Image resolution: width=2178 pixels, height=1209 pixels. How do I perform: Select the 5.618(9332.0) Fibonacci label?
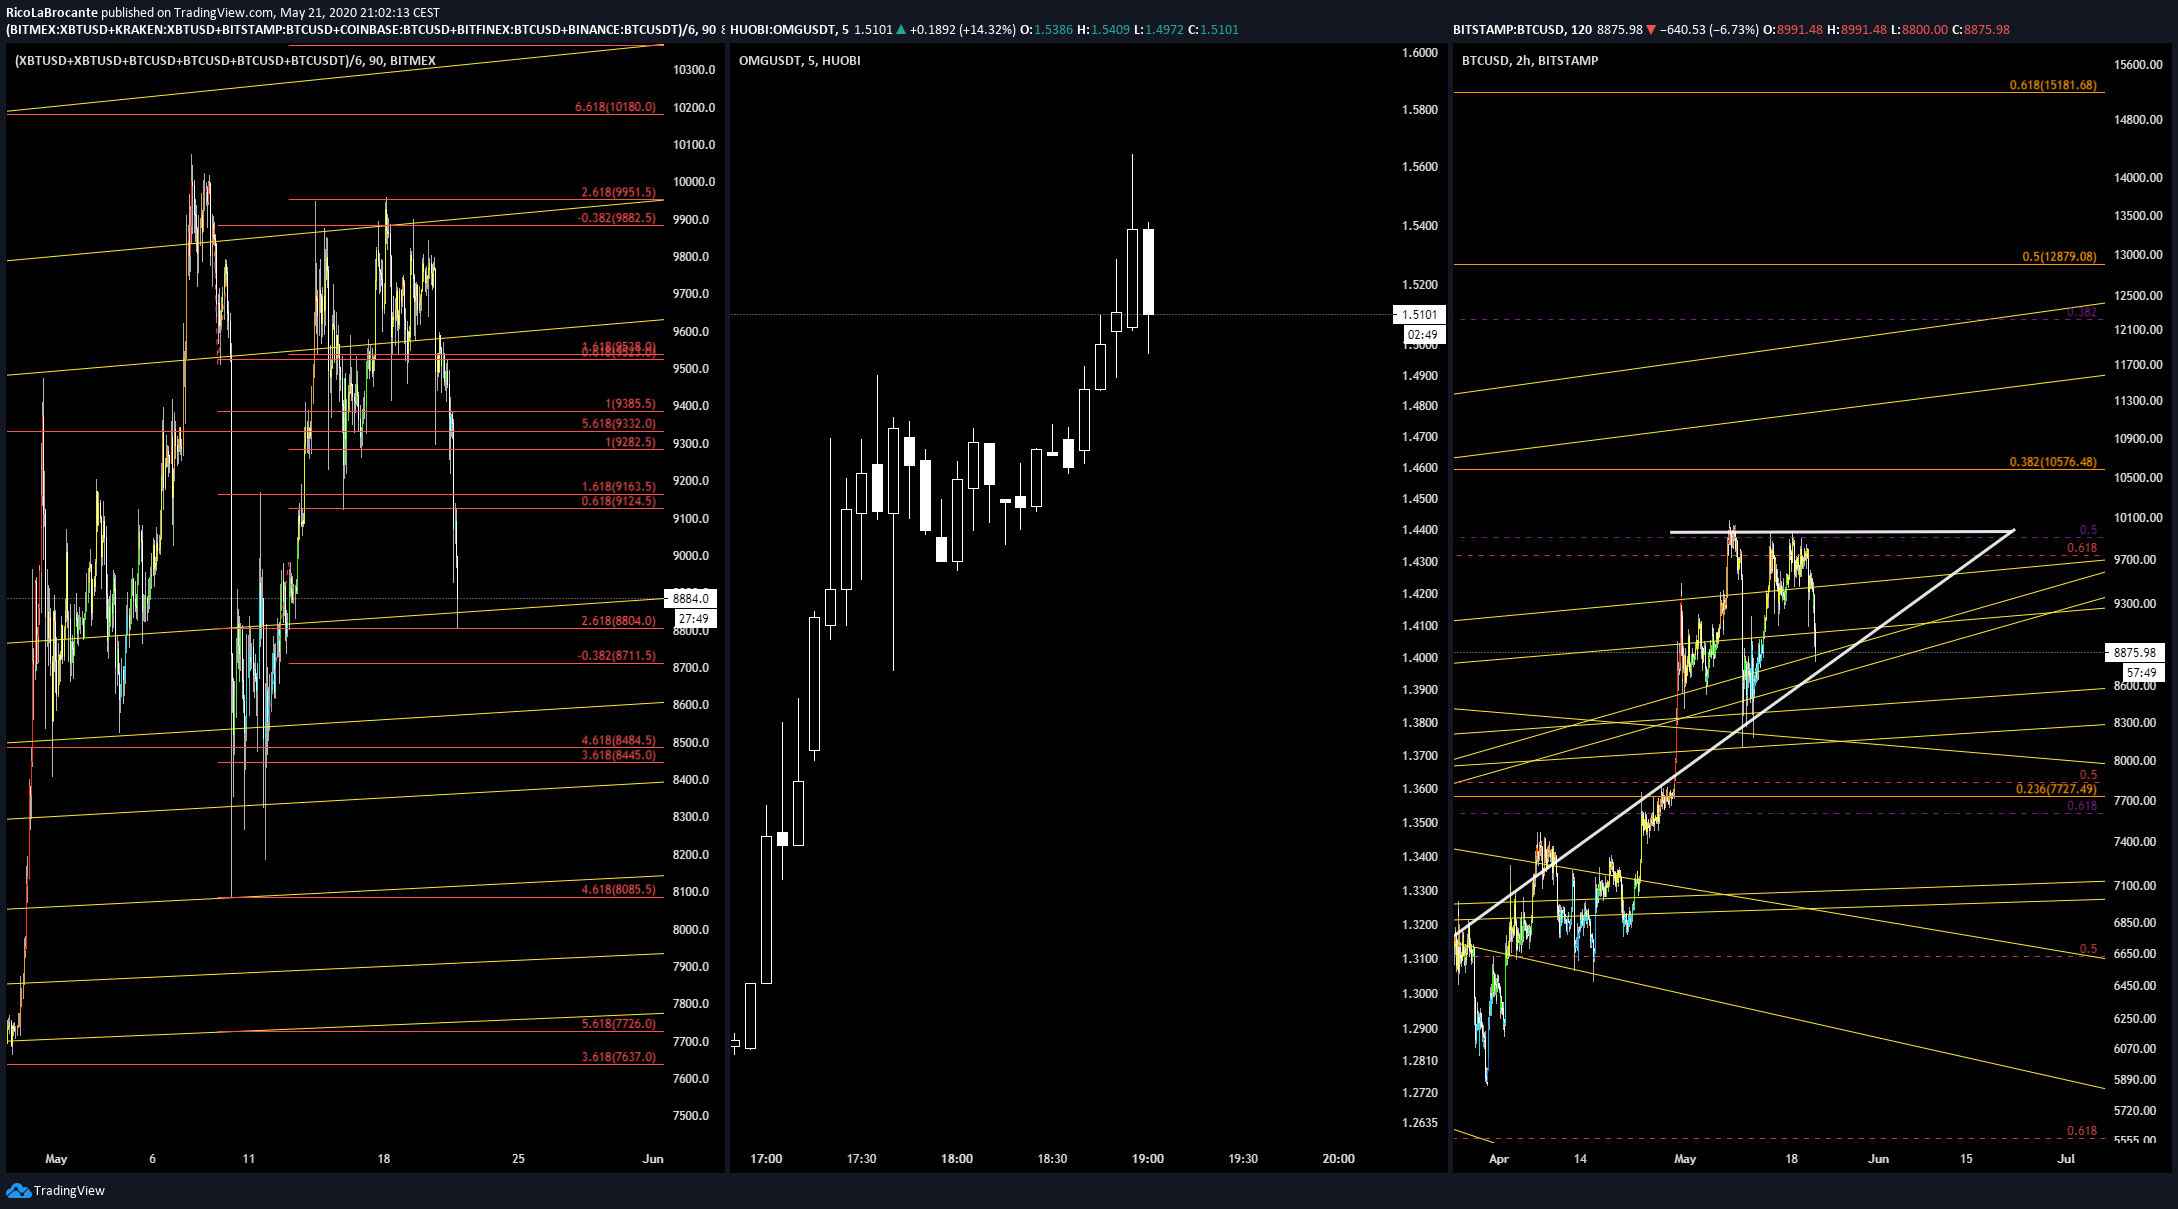618,424
